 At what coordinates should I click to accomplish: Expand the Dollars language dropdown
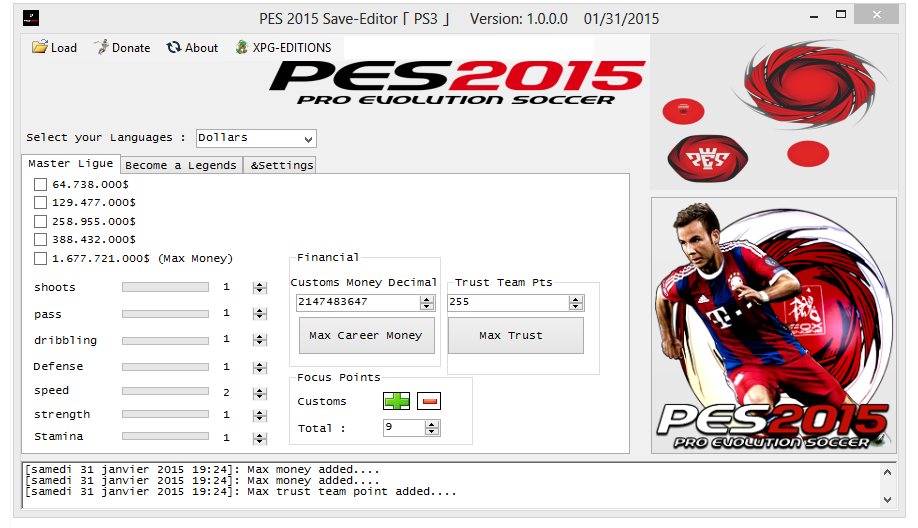tap(308, 138)
